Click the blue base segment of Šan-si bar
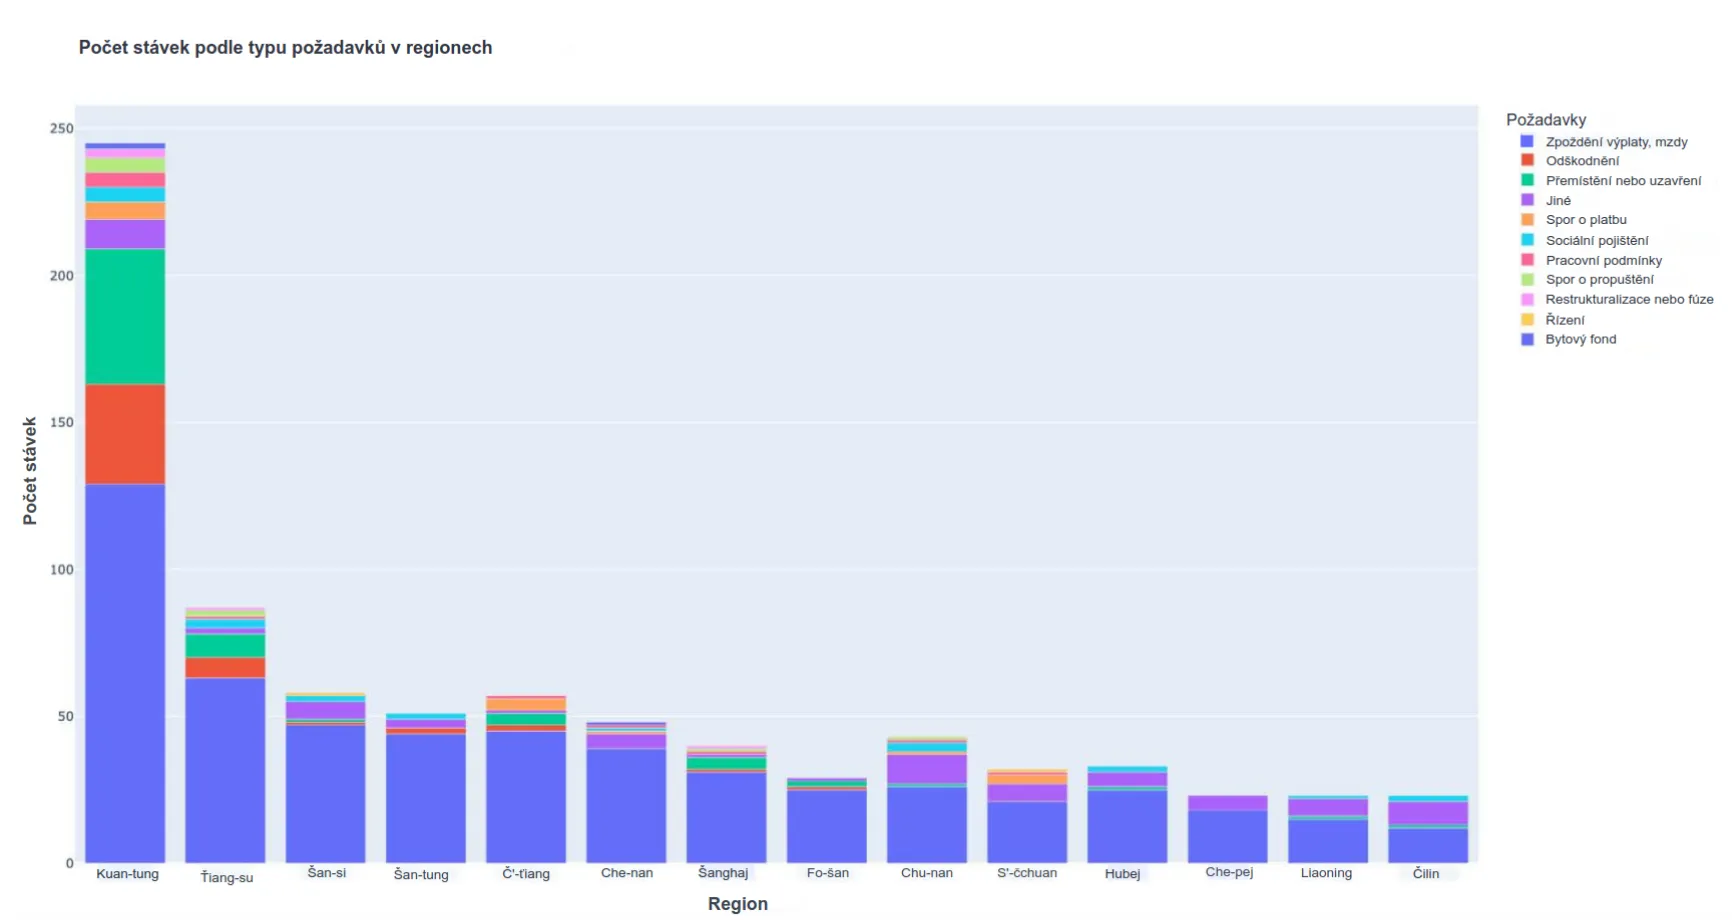The width and height of the screenshot is (1732, 920). point(325,794)
